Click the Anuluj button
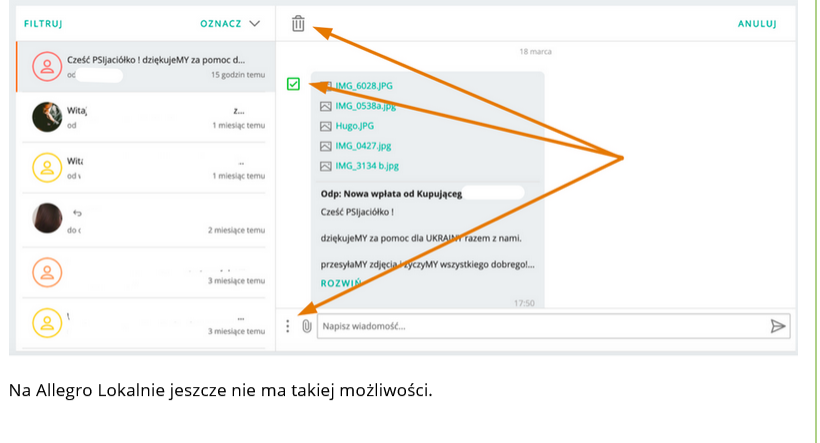Viewport: 820px width, 443px height. tap(757, 23)
